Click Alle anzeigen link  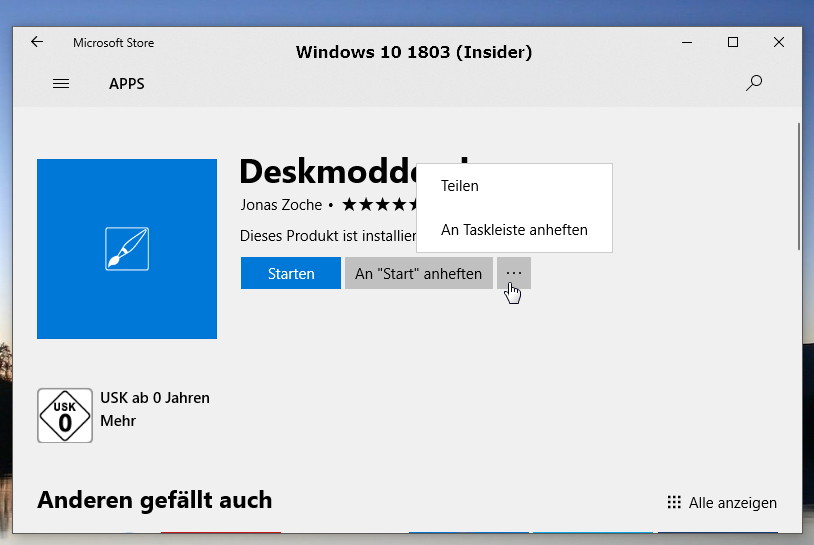(x=732, y=502)
